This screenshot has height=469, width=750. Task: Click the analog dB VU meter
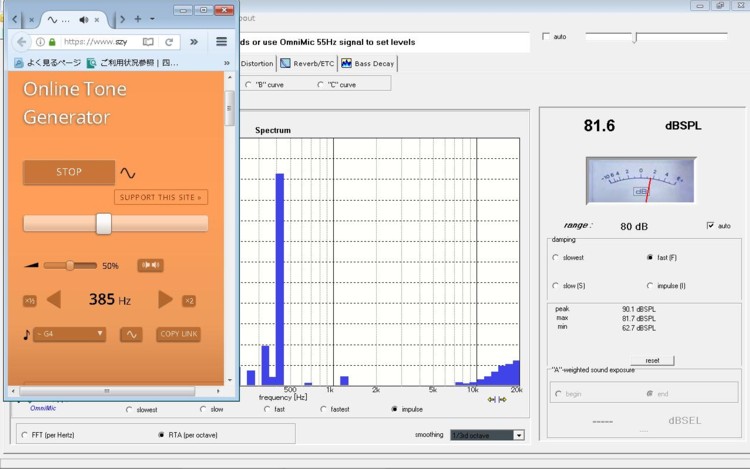[x=640, y=181]
